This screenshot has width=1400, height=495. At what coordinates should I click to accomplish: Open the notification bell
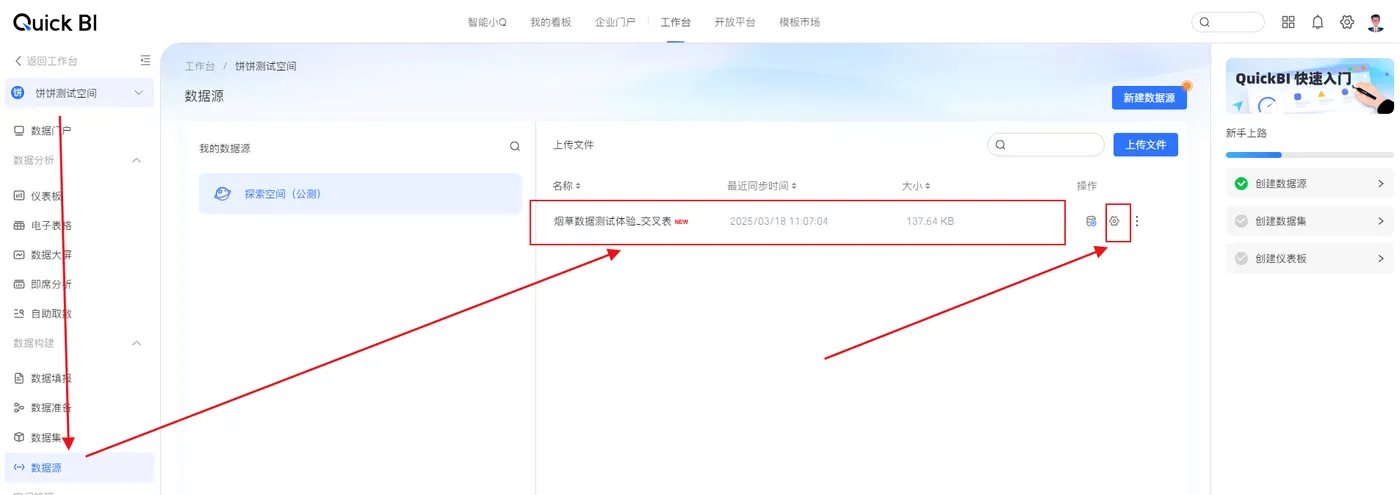click(x=1318, y=22)
